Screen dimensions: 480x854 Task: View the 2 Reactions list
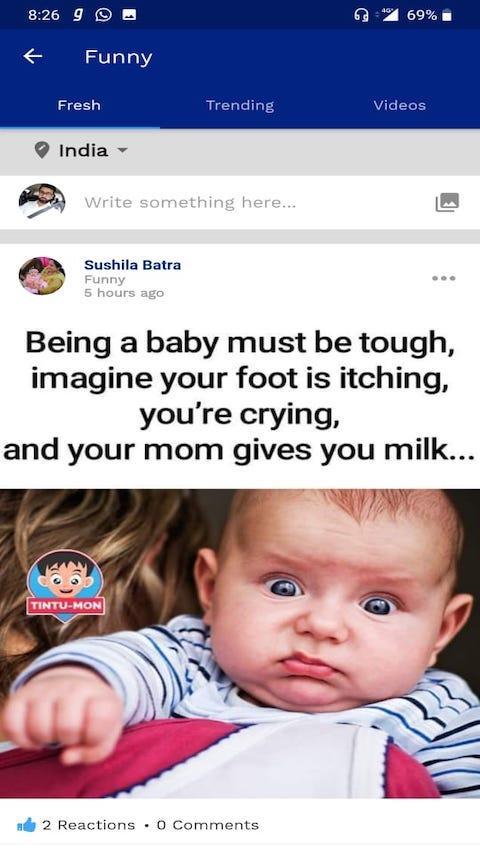click(88, 825)
